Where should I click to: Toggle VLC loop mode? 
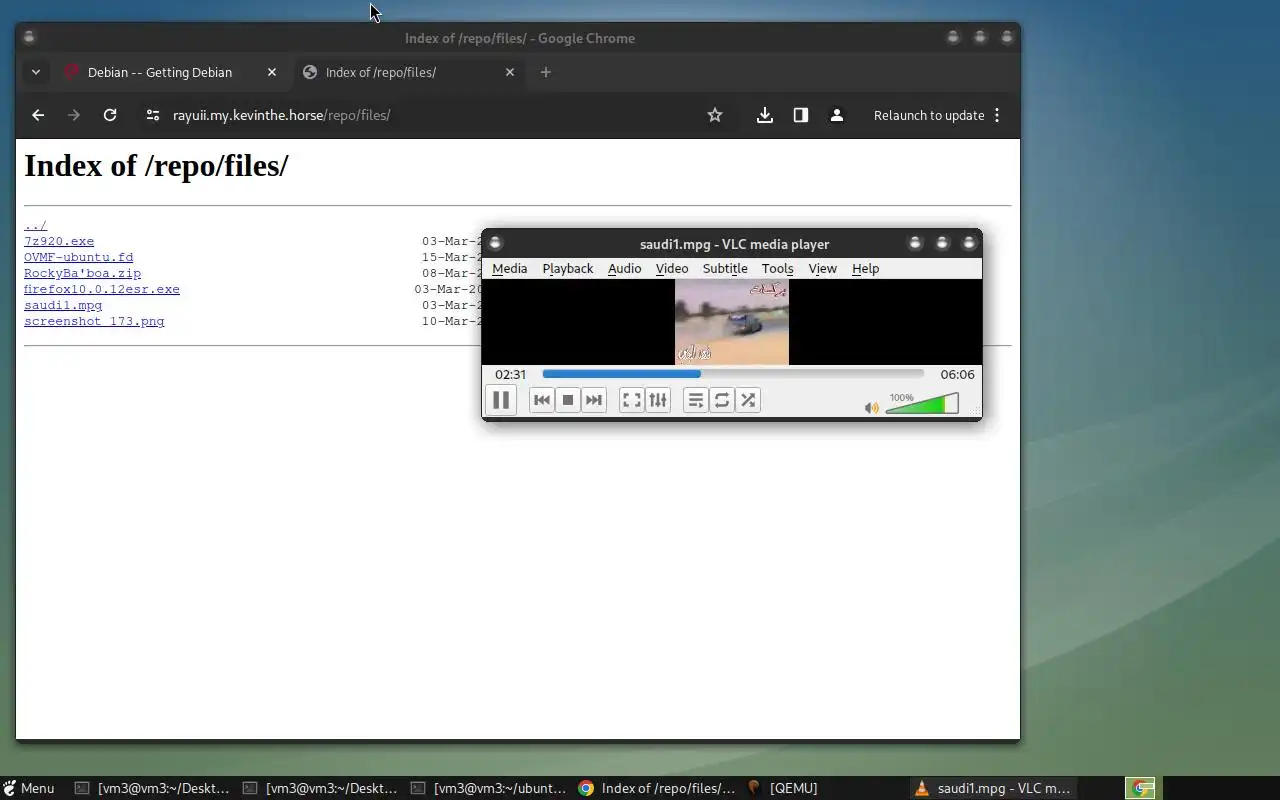(x=722, y=400)
